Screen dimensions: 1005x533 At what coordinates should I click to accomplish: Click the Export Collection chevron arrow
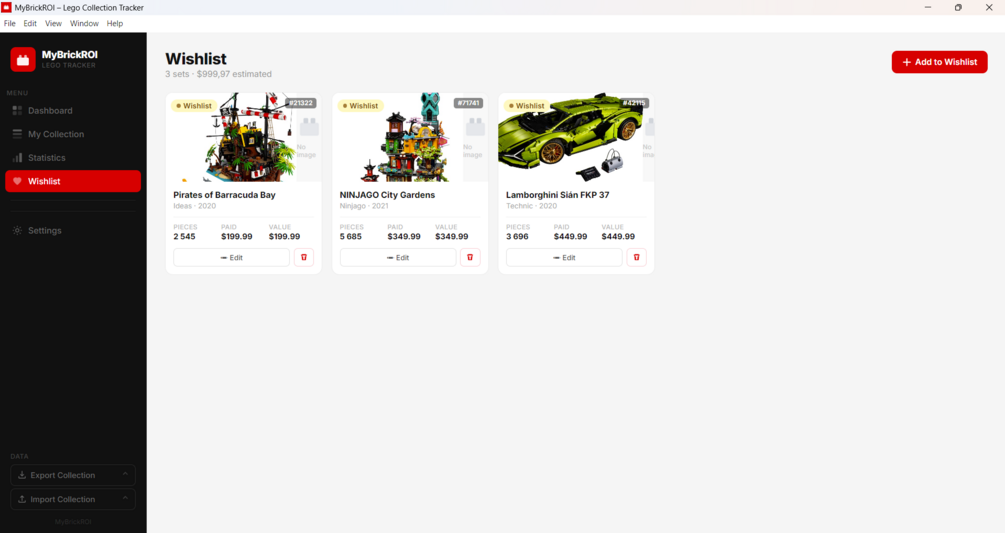125,475
